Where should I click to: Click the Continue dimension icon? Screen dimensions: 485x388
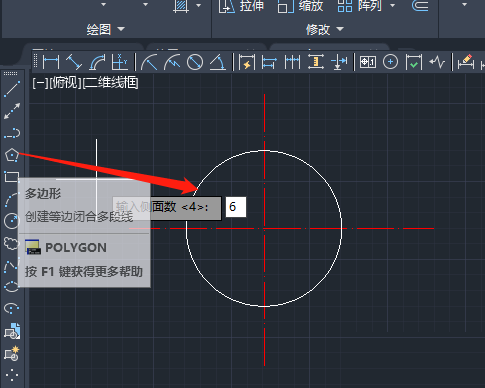point(292,62)
